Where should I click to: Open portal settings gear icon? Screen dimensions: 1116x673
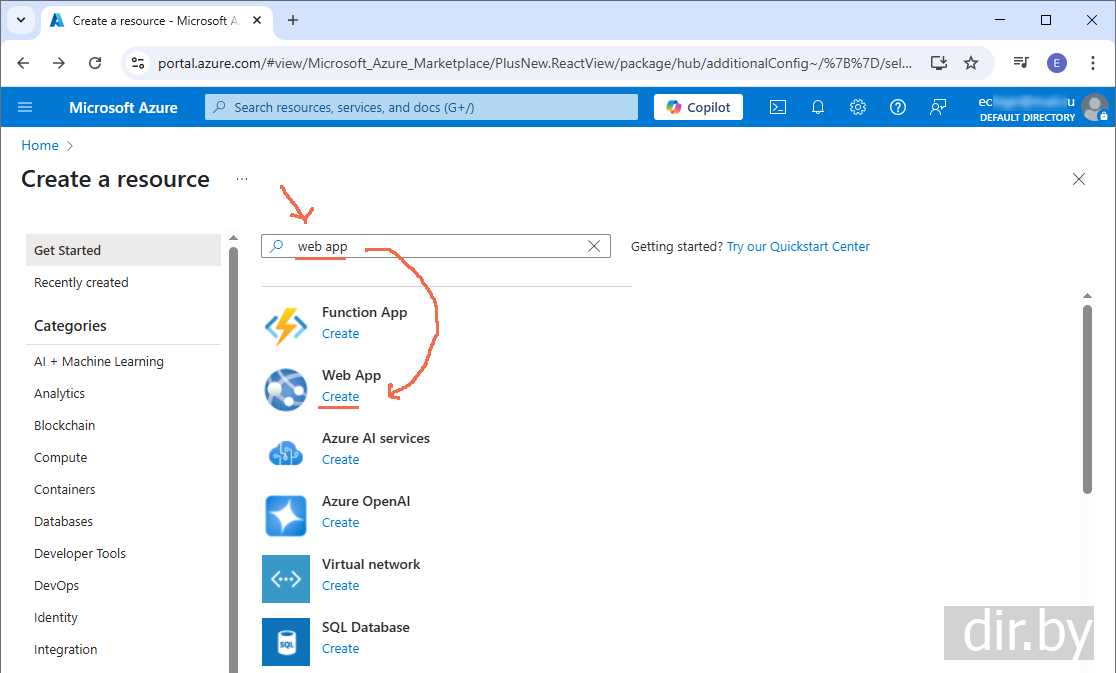(x=858, y=107)
